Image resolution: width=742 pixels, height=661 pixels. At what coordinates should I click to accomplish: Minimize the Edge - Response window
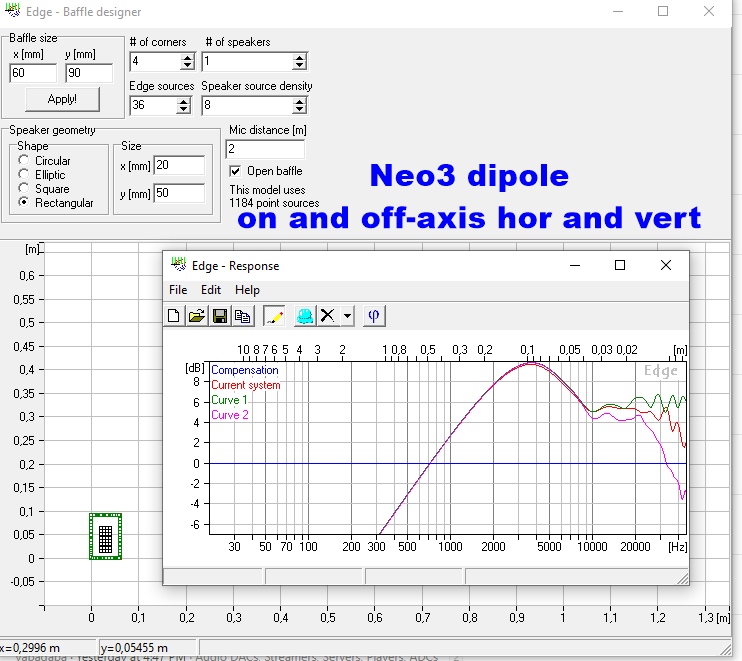coord(574,265)
